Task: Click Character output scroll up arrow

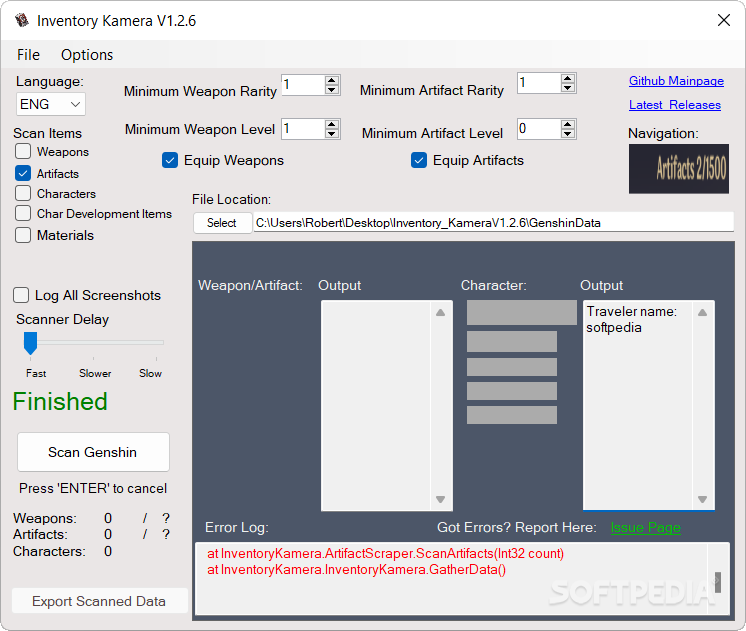Action: pos(702,313)
